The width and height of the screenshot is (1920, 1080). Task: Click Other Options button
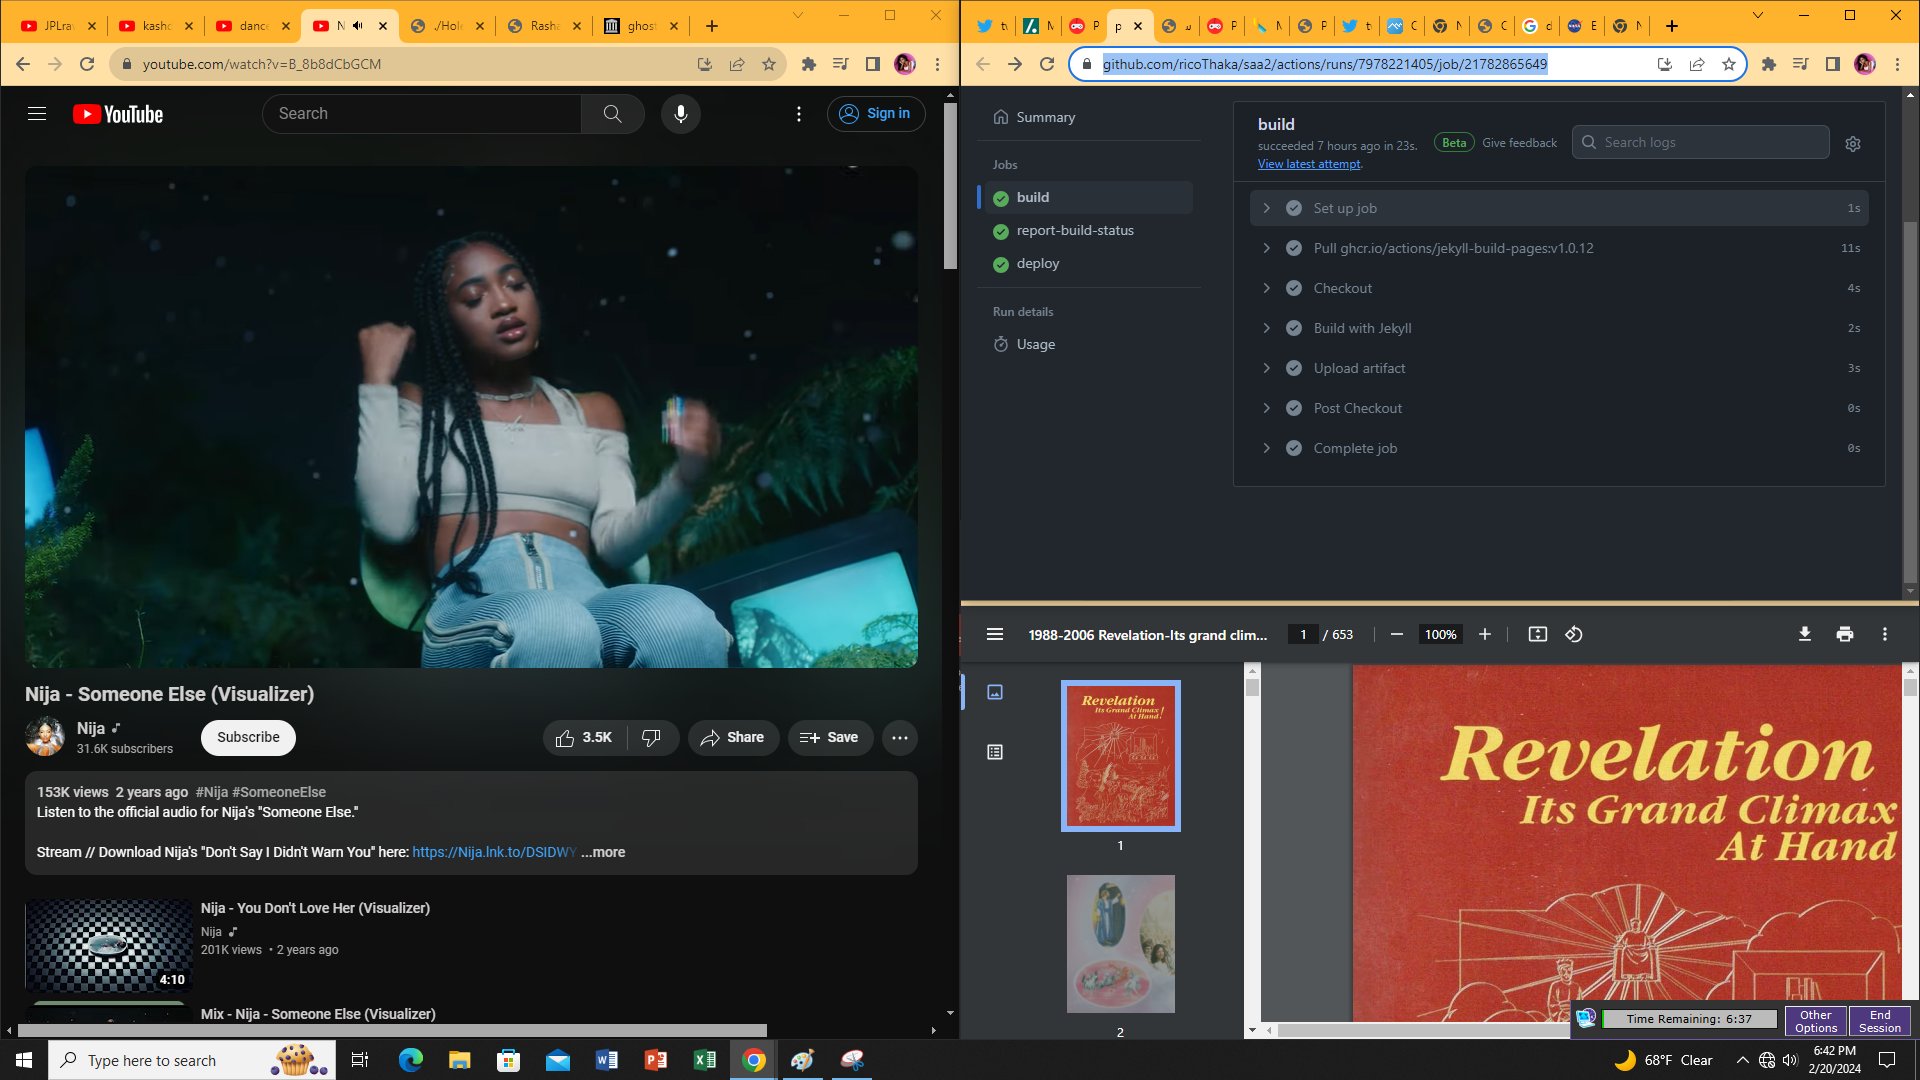tap(1816, 1021)
